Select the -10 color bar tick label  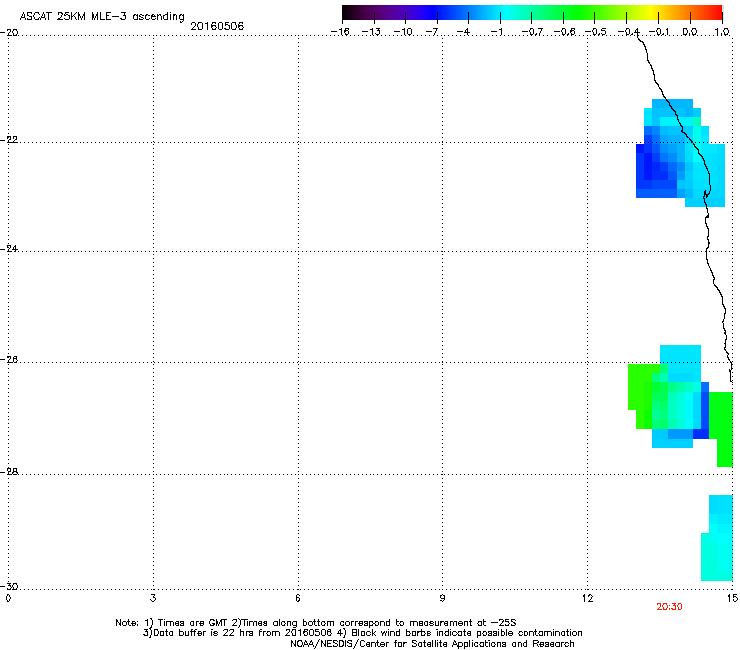point(403,32)
